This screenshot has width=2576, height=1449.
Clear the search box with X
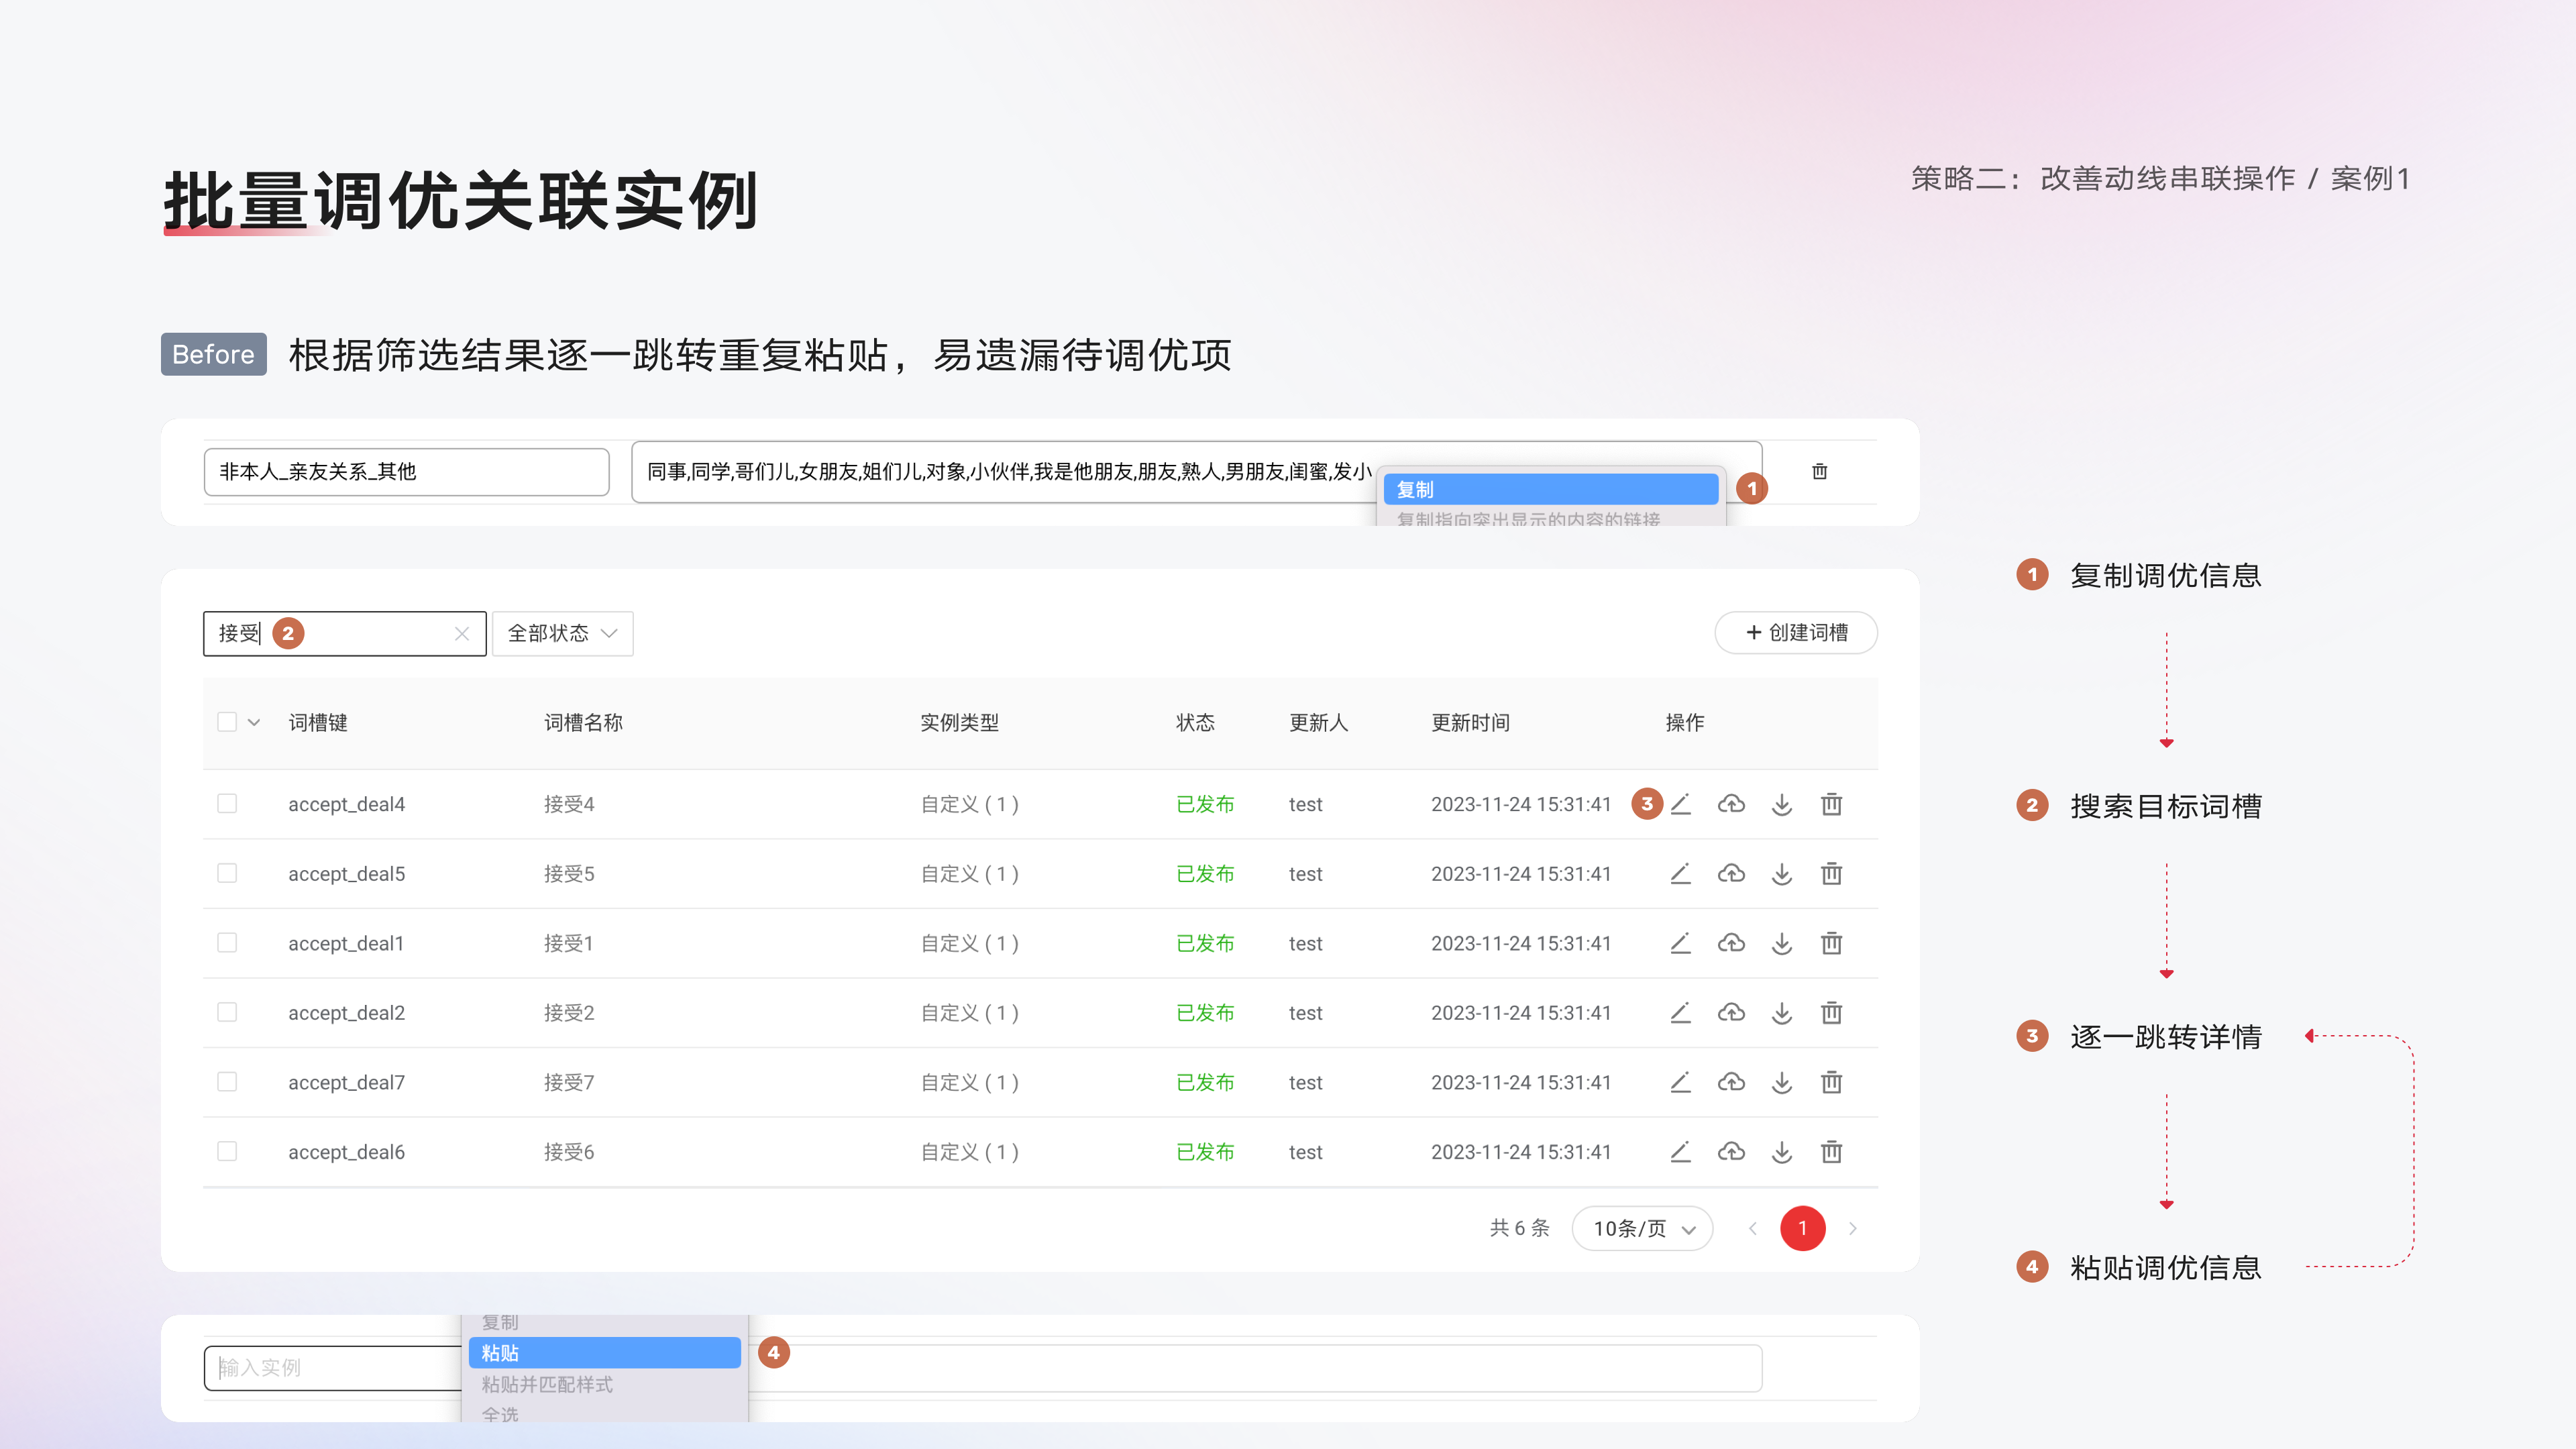[x=461, y=633]
